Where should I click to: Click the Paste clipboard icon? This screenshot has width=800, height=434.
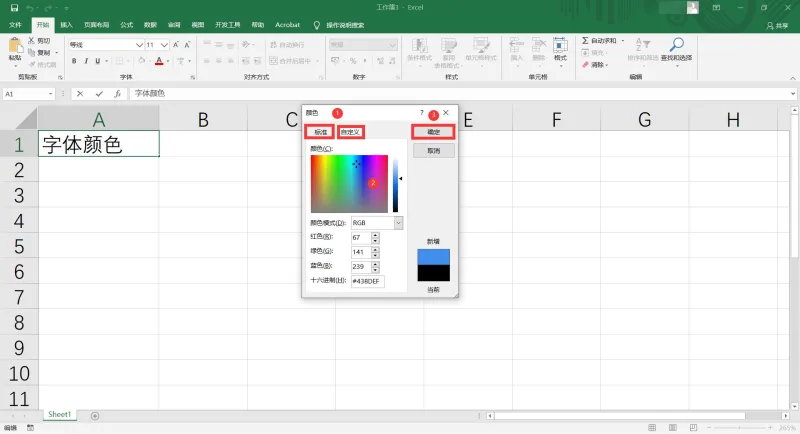click(15, 47)
